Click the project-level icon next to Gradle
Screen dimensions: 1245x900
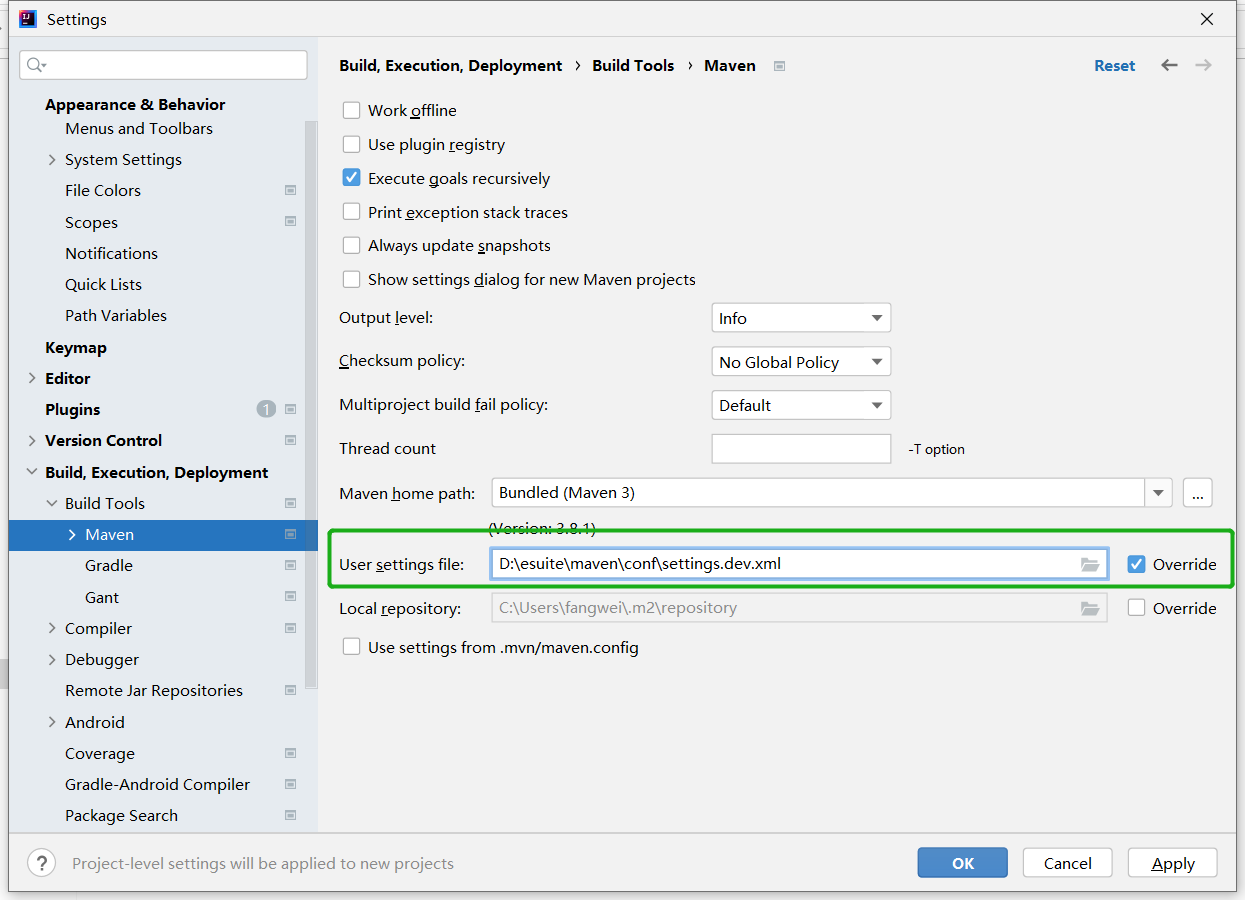point(290,565)
